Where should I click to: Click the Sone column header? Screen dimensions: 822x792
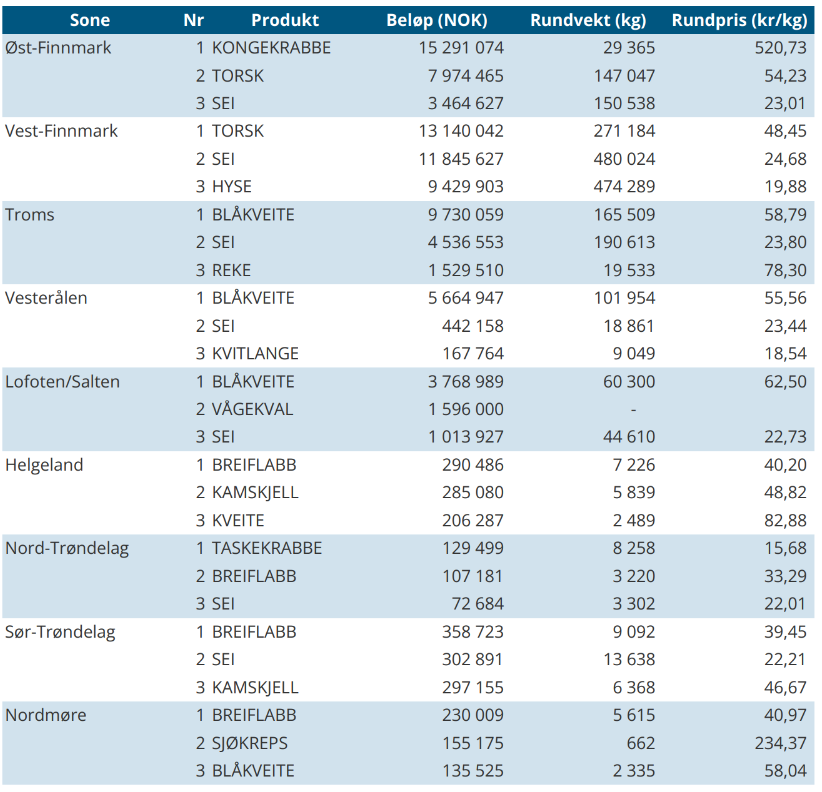[x=90, y=20]
